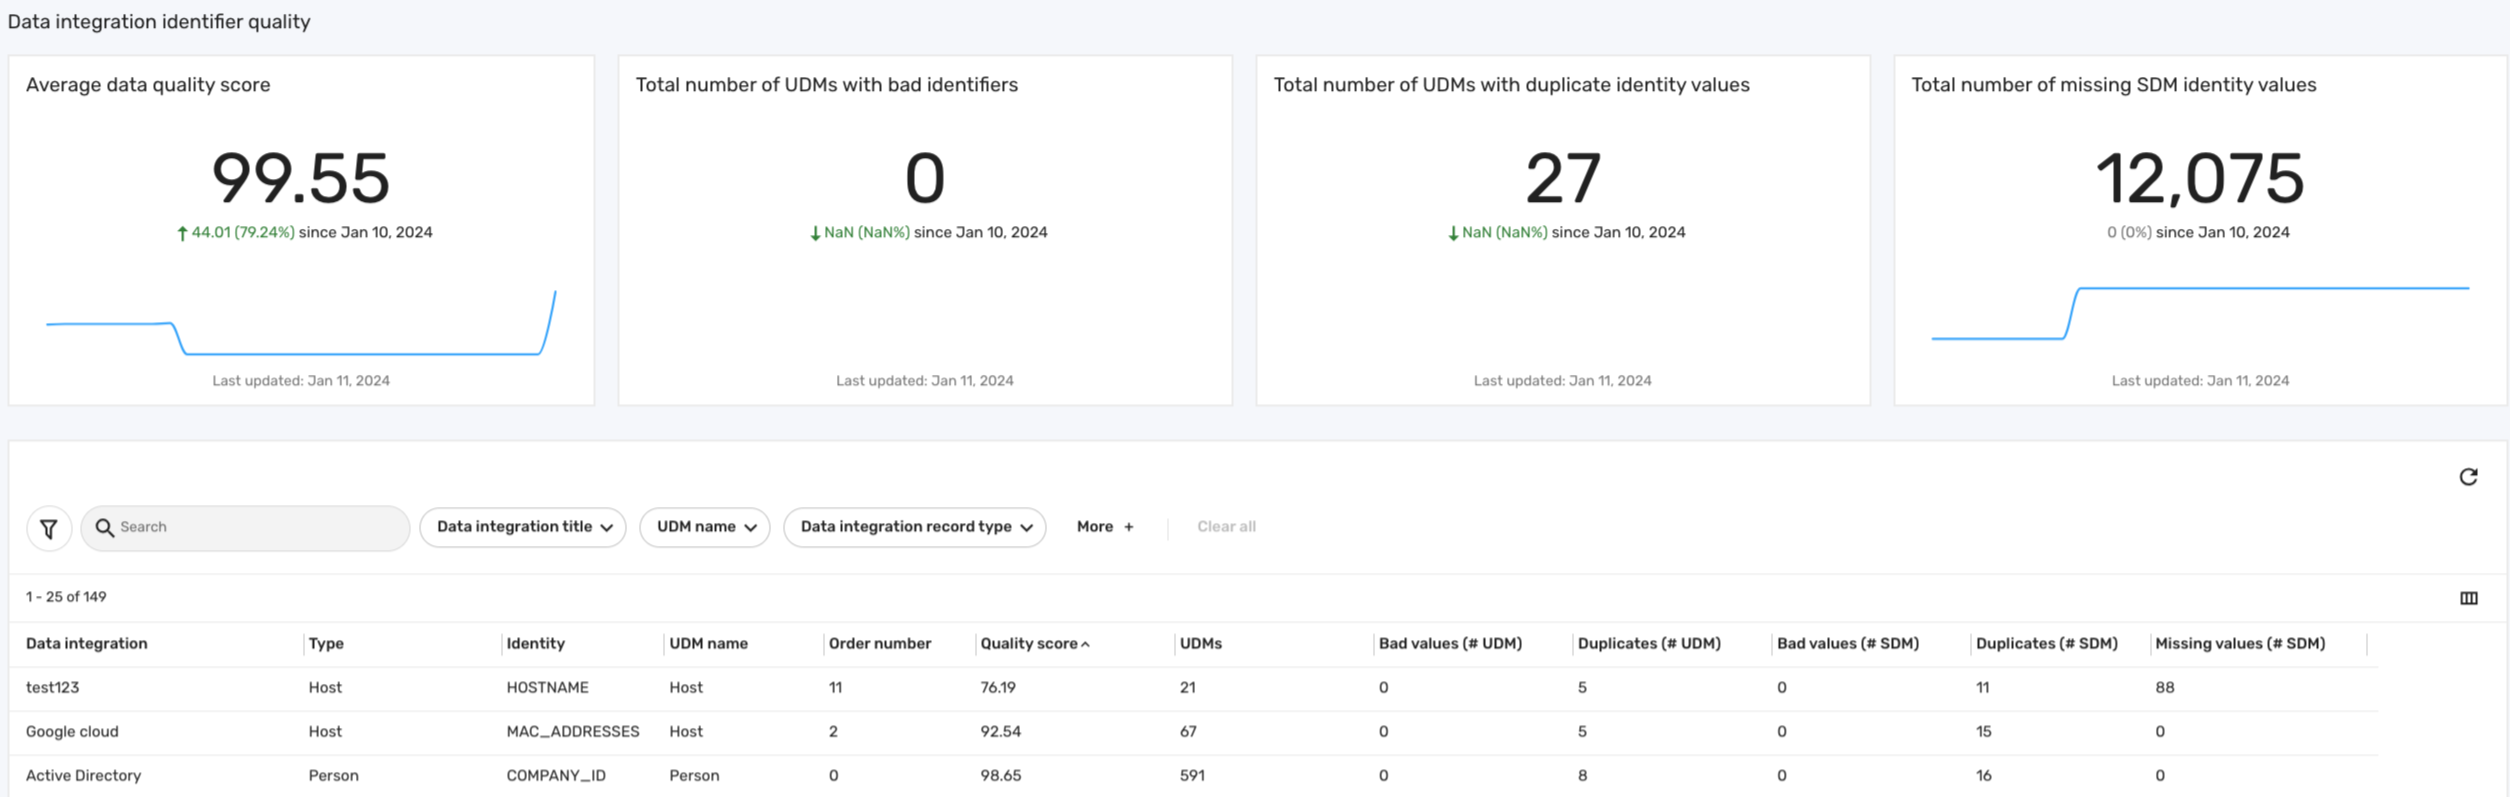Sort by Data integration column header
2510x797 pixels.
(86, 644)
